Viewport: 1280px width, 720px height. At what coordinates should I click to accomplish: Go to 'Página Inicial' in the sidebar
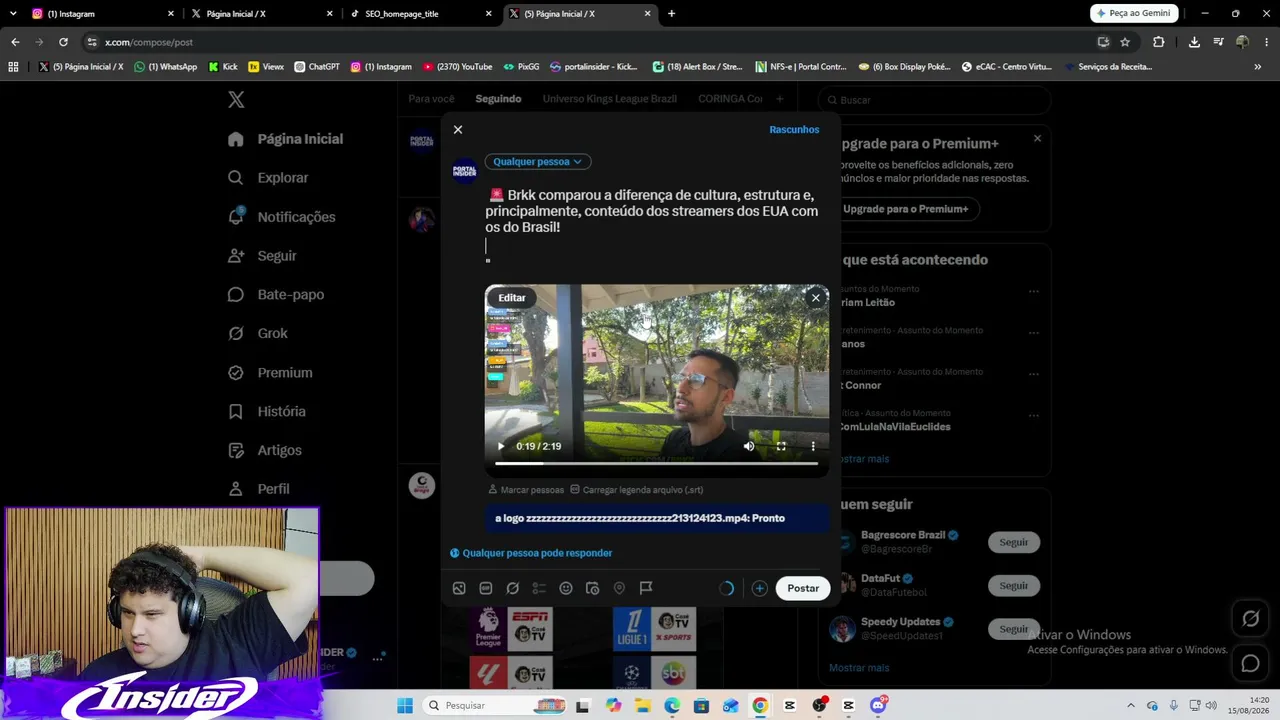tap(286, 139)
